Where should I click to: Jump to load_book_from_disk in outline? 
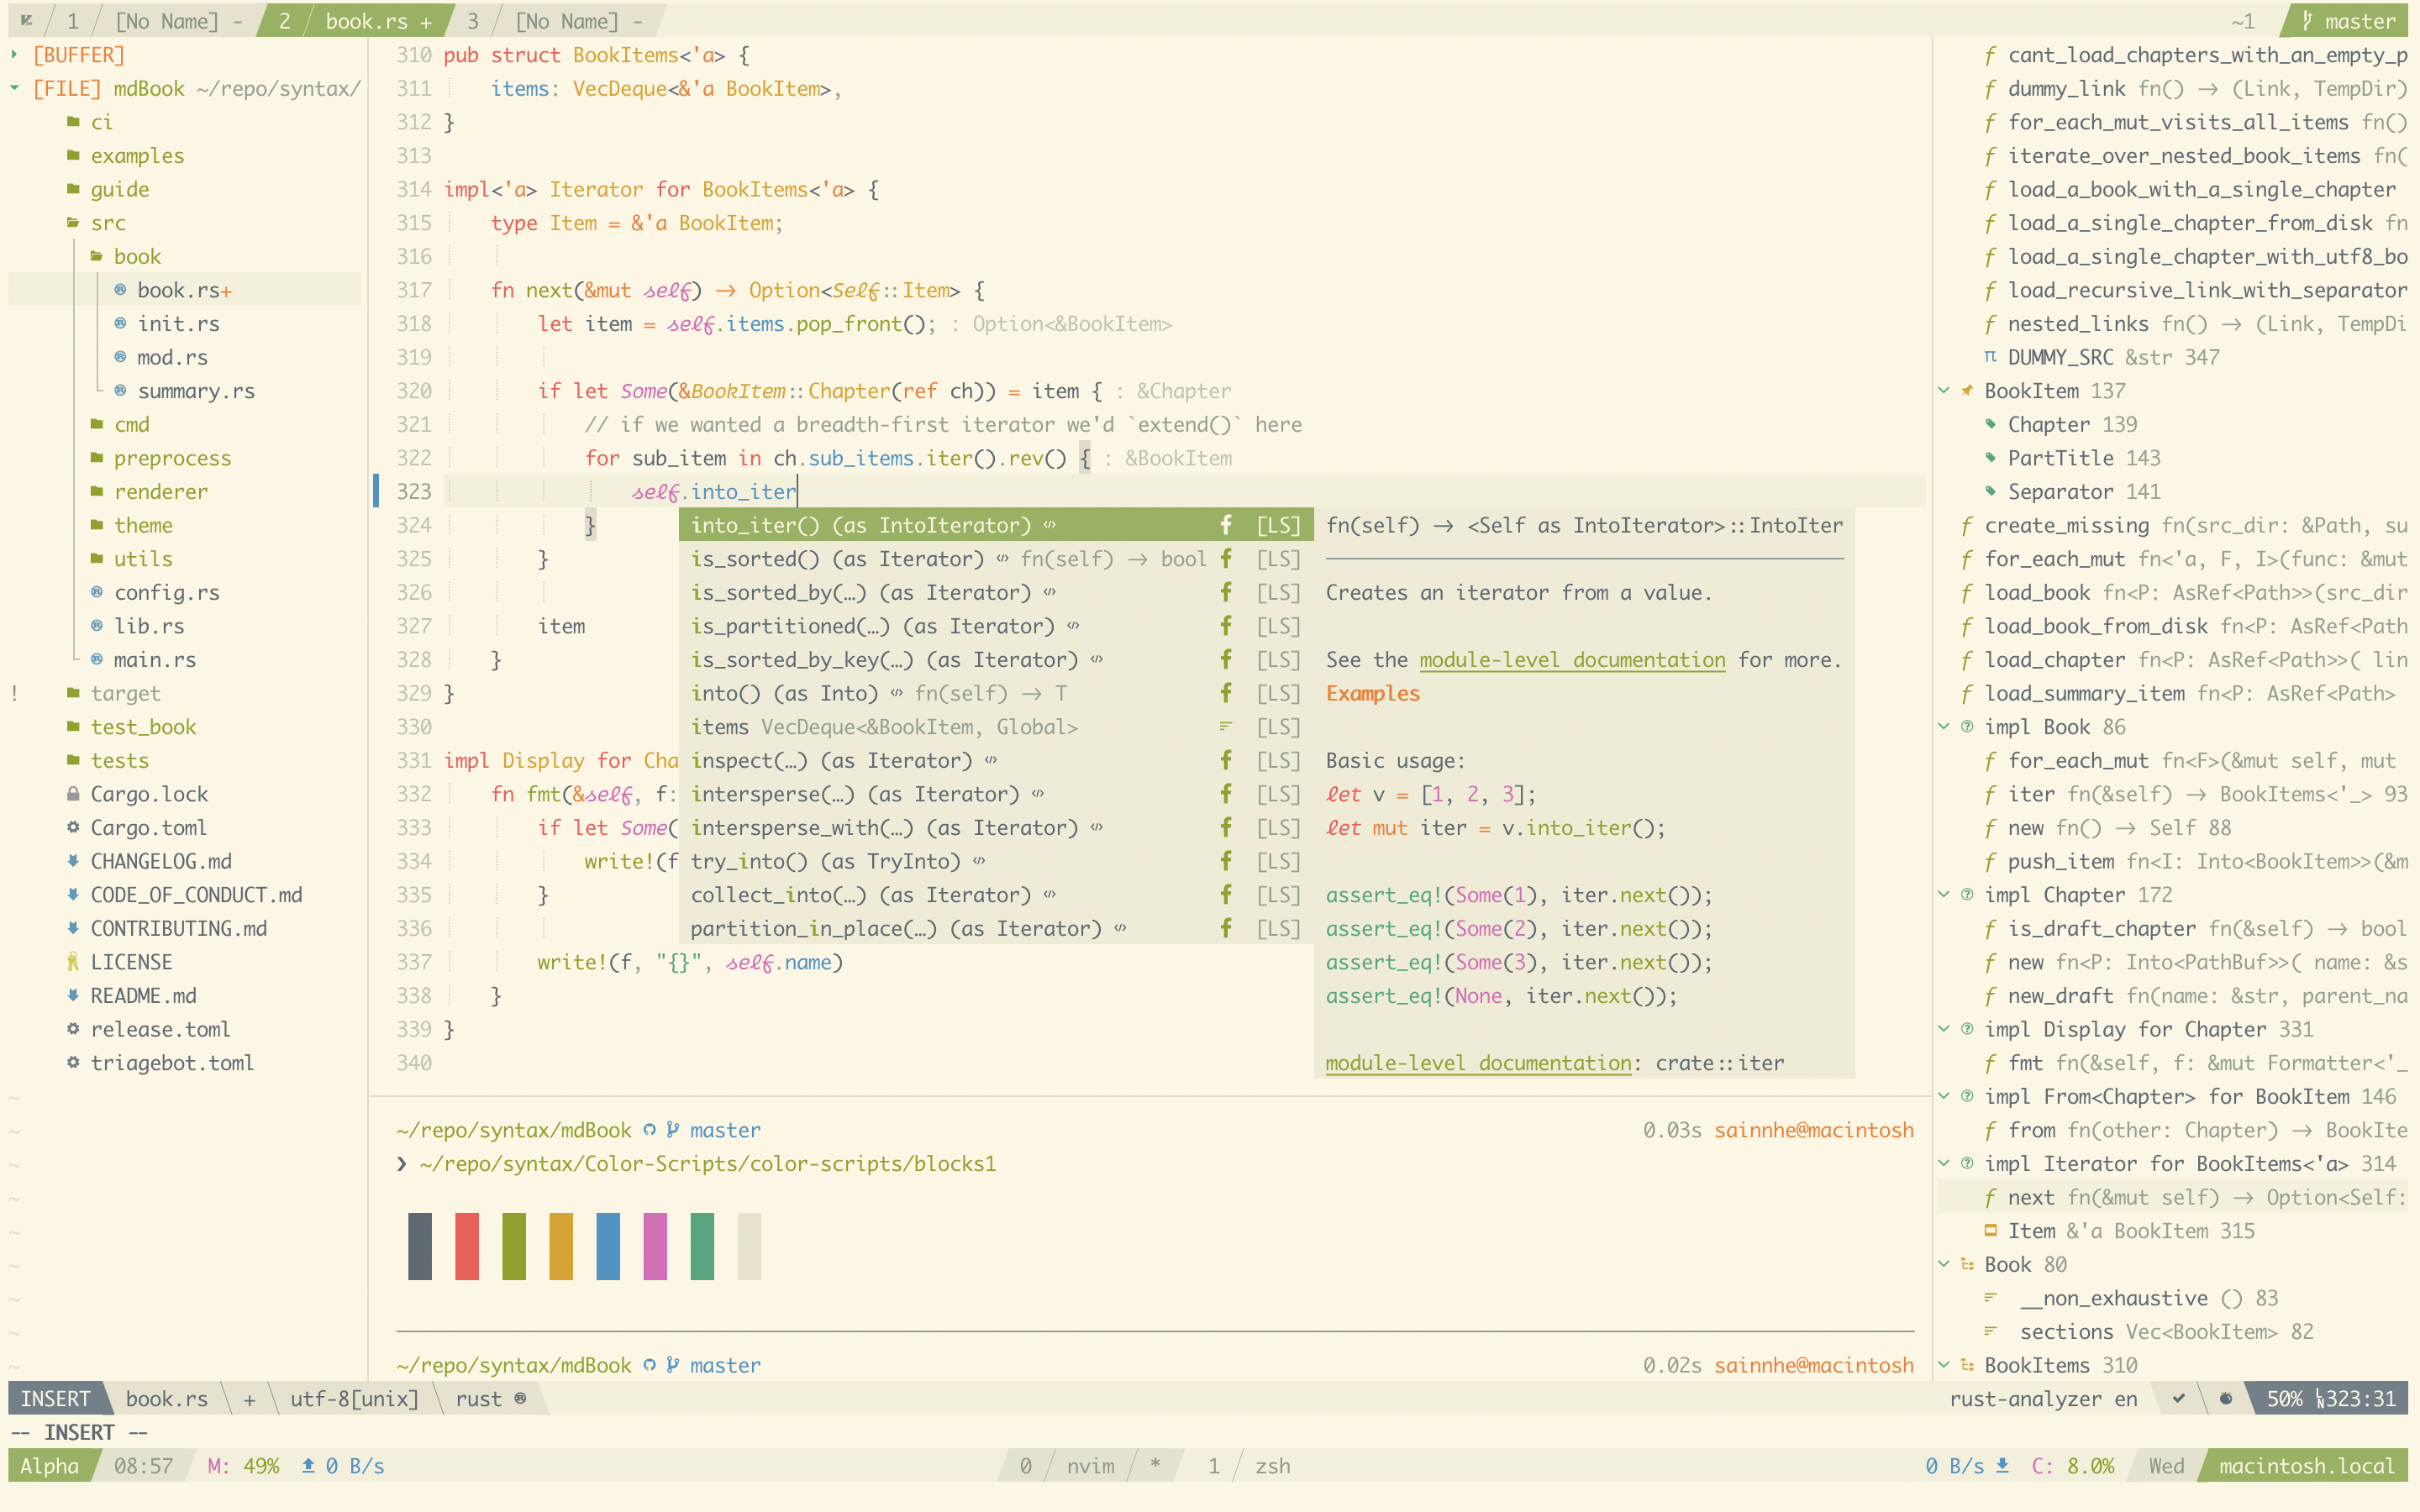click(2096, 626)
